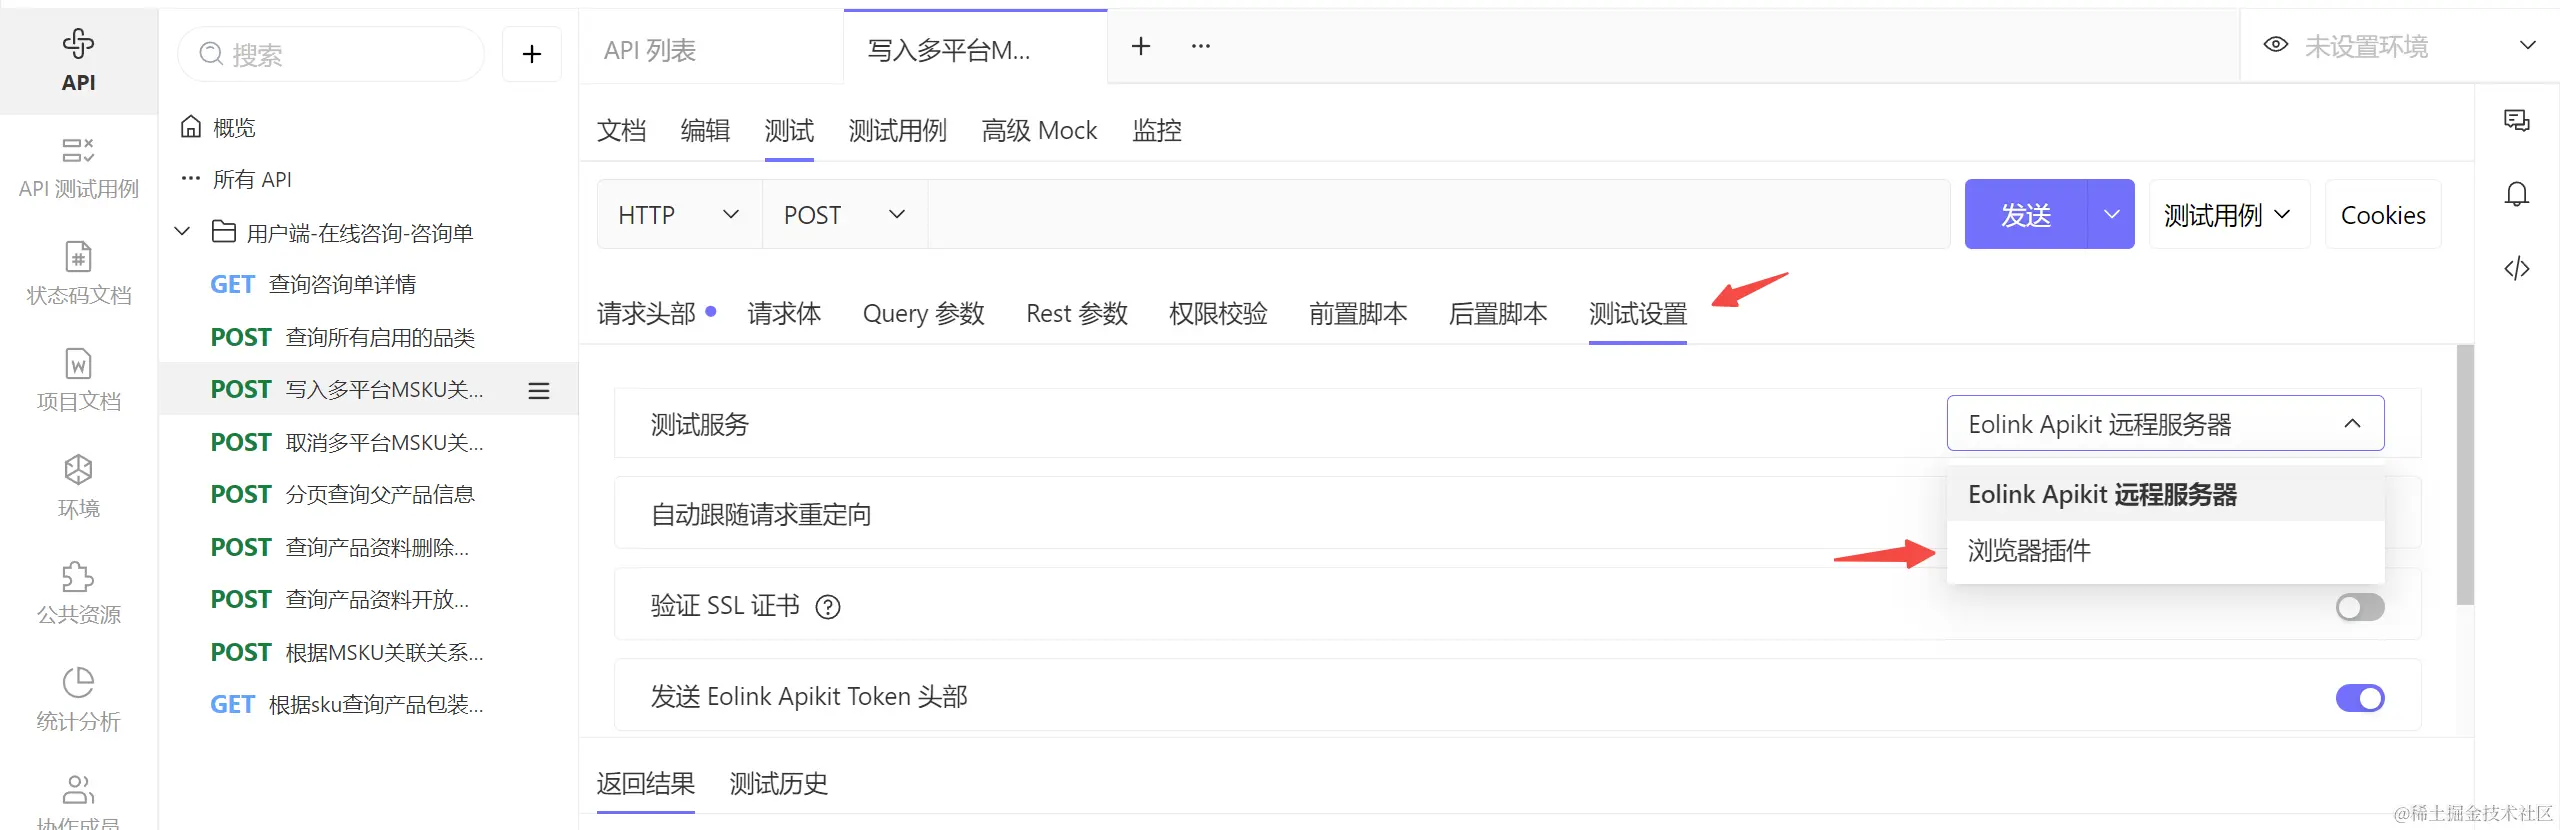Screen dimensions: 2560x830
Task: Open the 前置脚本 tab
Action: [x=1357, y=314]
